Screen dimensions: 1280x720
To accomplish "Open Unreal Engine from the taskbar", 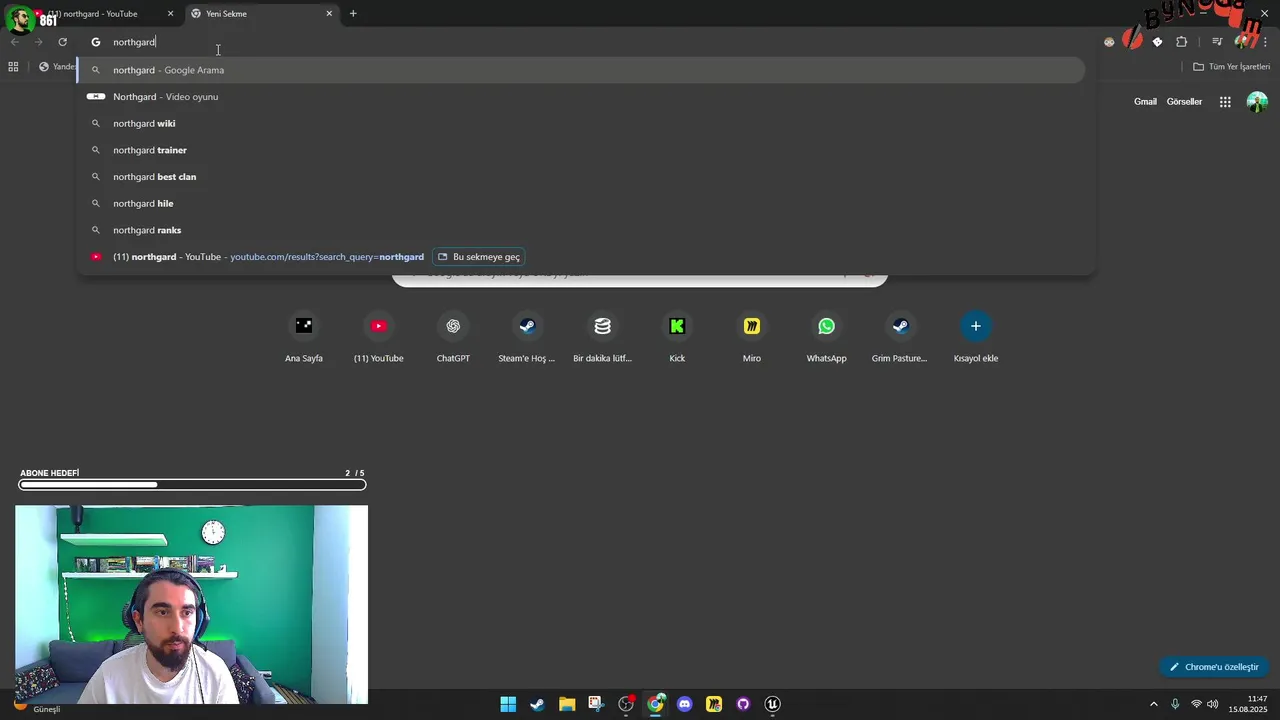I will click(x=772, y=704).
